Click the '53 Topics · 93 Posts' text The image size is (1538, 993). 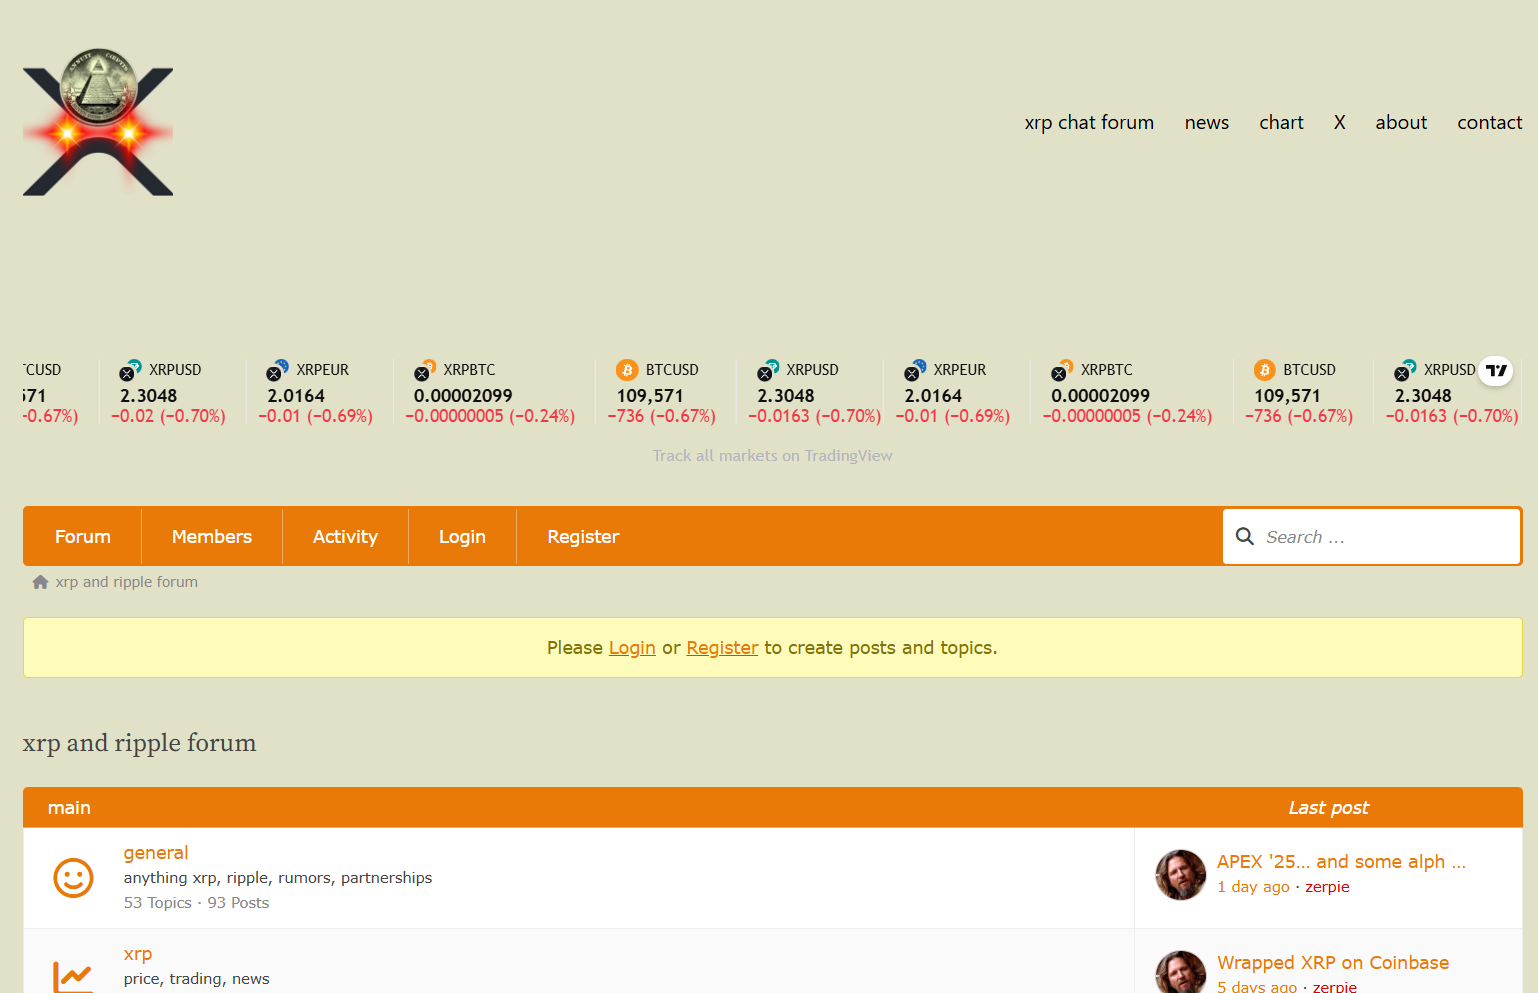click(196, 903)
